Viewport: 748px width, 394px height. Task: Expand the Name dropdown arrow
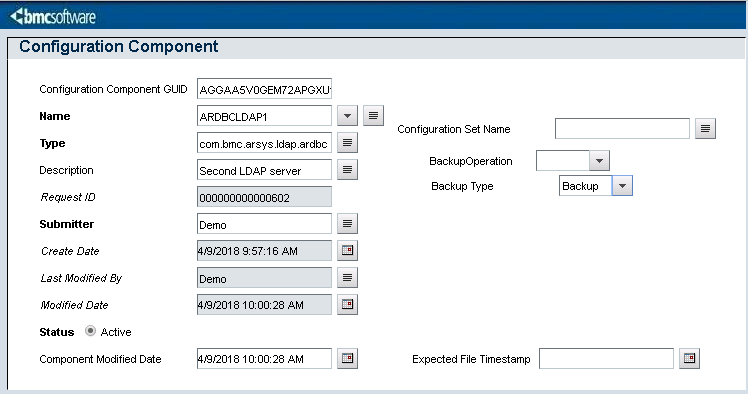(x=347, y=116)
